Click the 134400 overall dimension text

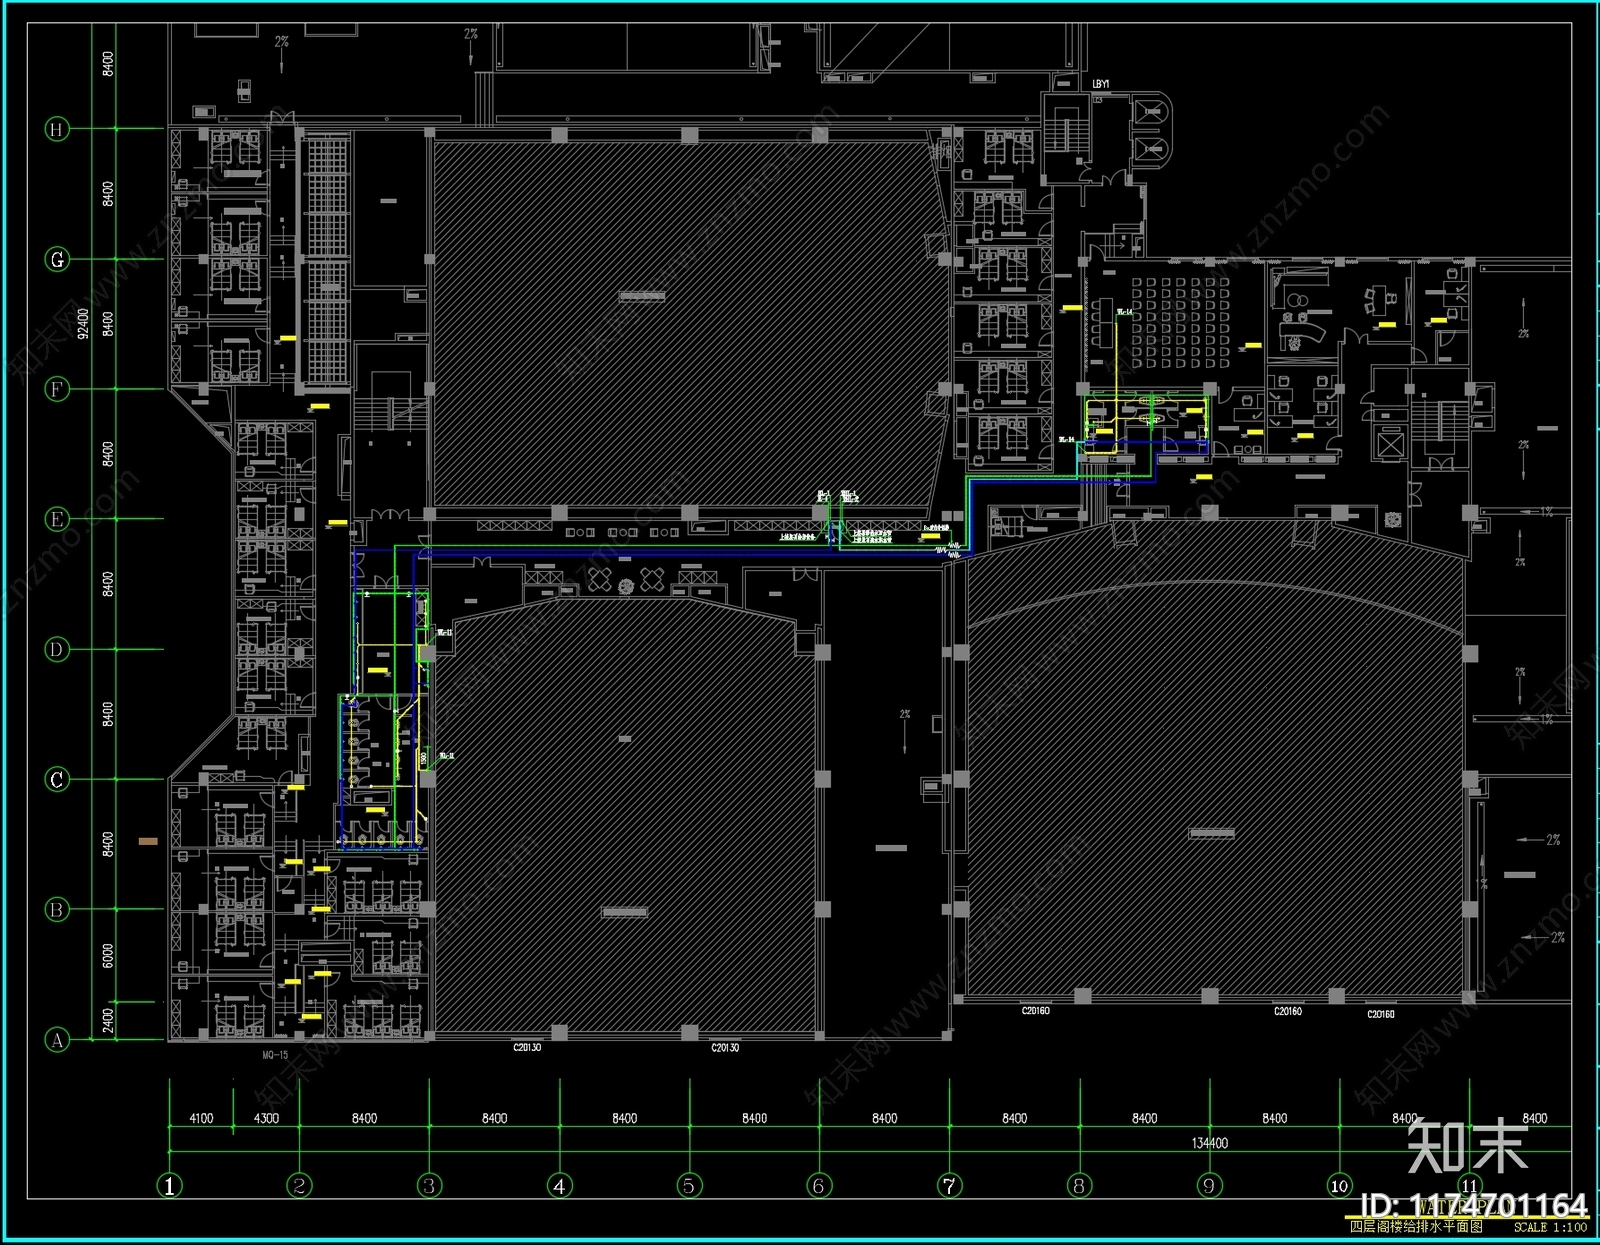pyautogui.click(x=1210, y=1143)
